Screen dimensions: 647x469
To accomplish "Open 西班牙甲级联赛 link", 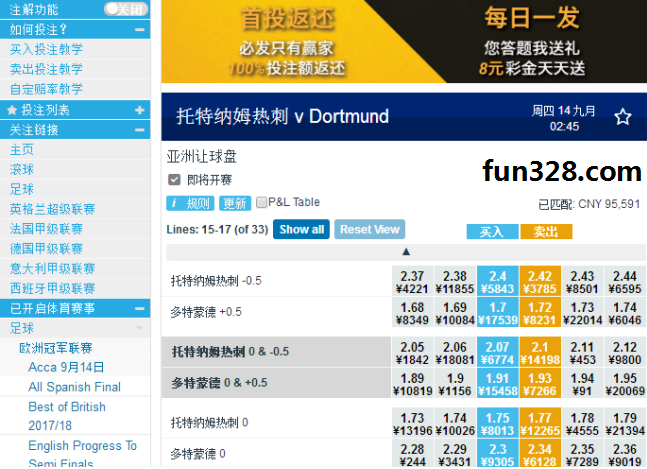I will point(52,288).
